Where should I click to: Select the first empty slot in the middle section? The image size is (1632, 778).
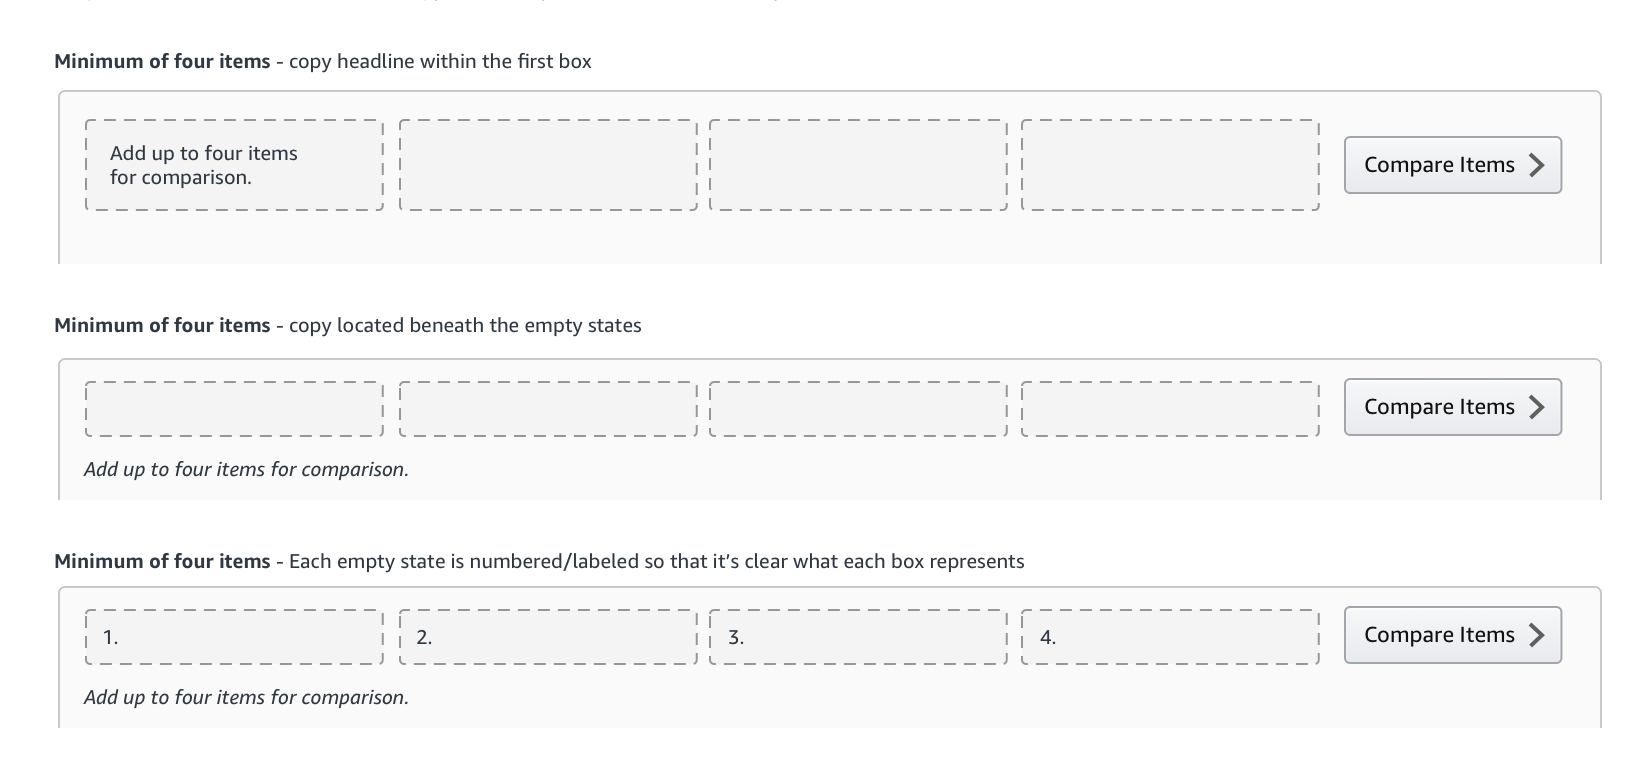click(x=234, y=409)
